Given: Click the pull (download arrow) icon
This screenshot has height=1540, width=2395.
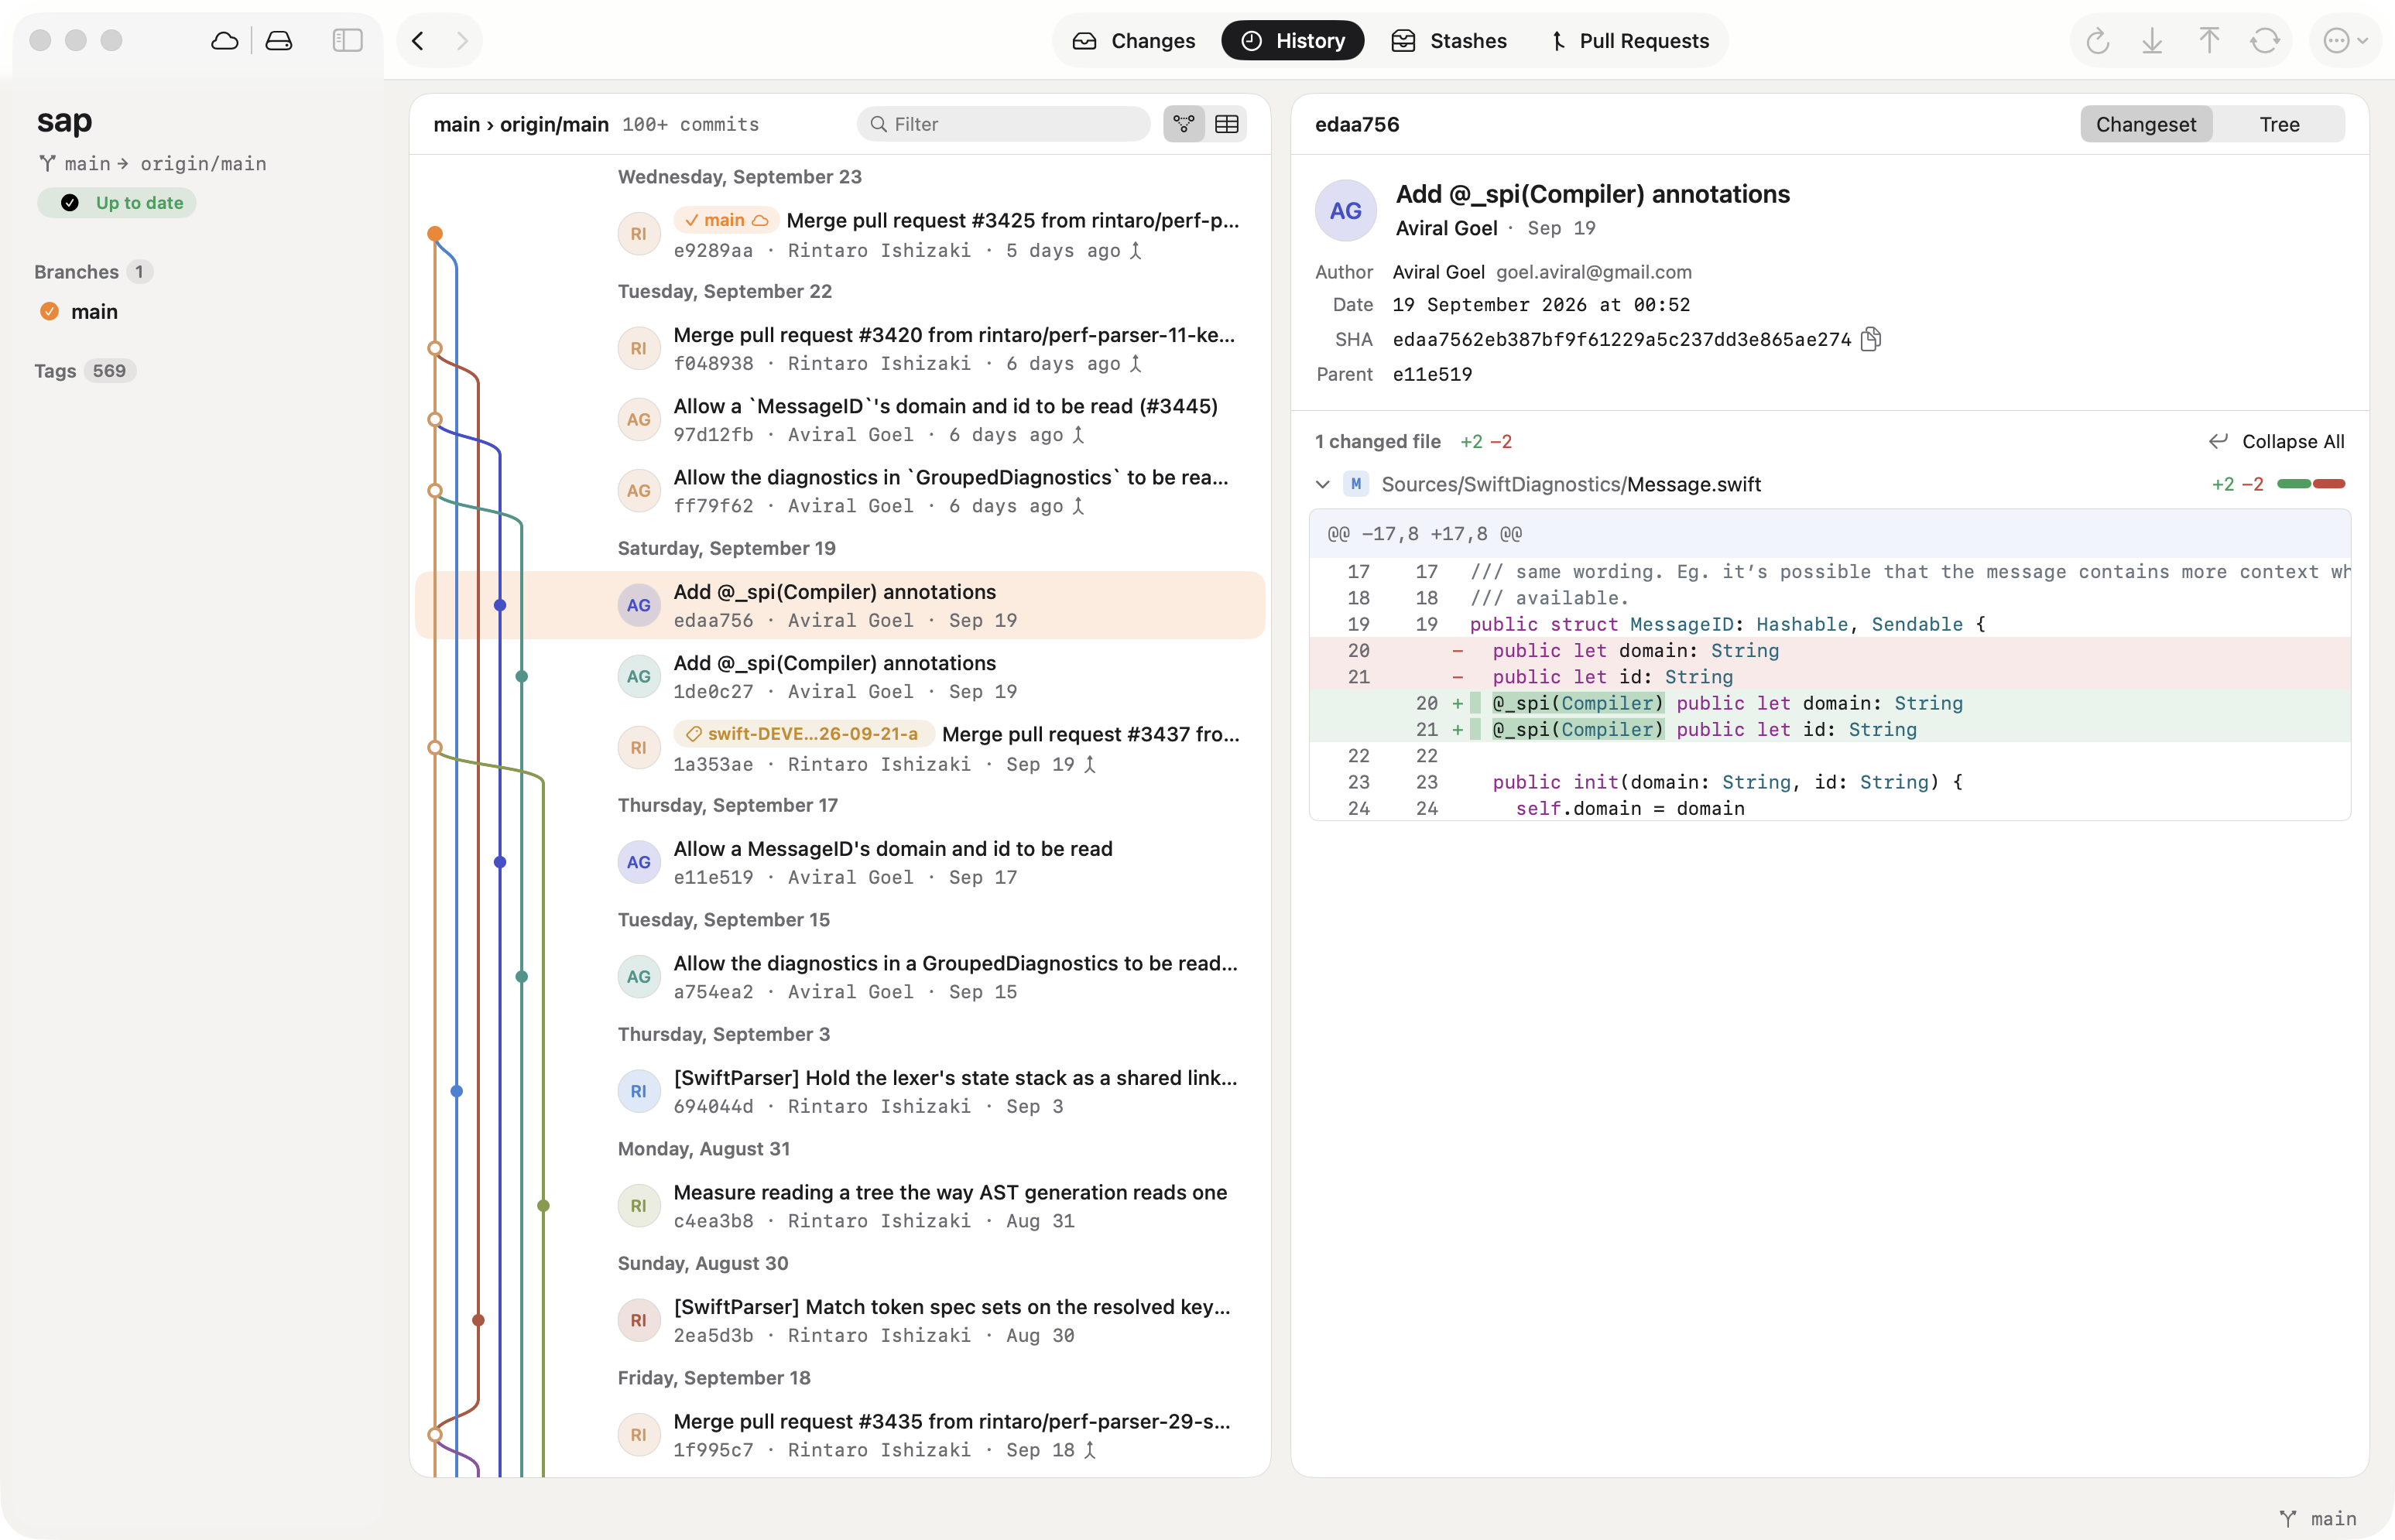Looking at the screenshot, I should click(2152, 40).
